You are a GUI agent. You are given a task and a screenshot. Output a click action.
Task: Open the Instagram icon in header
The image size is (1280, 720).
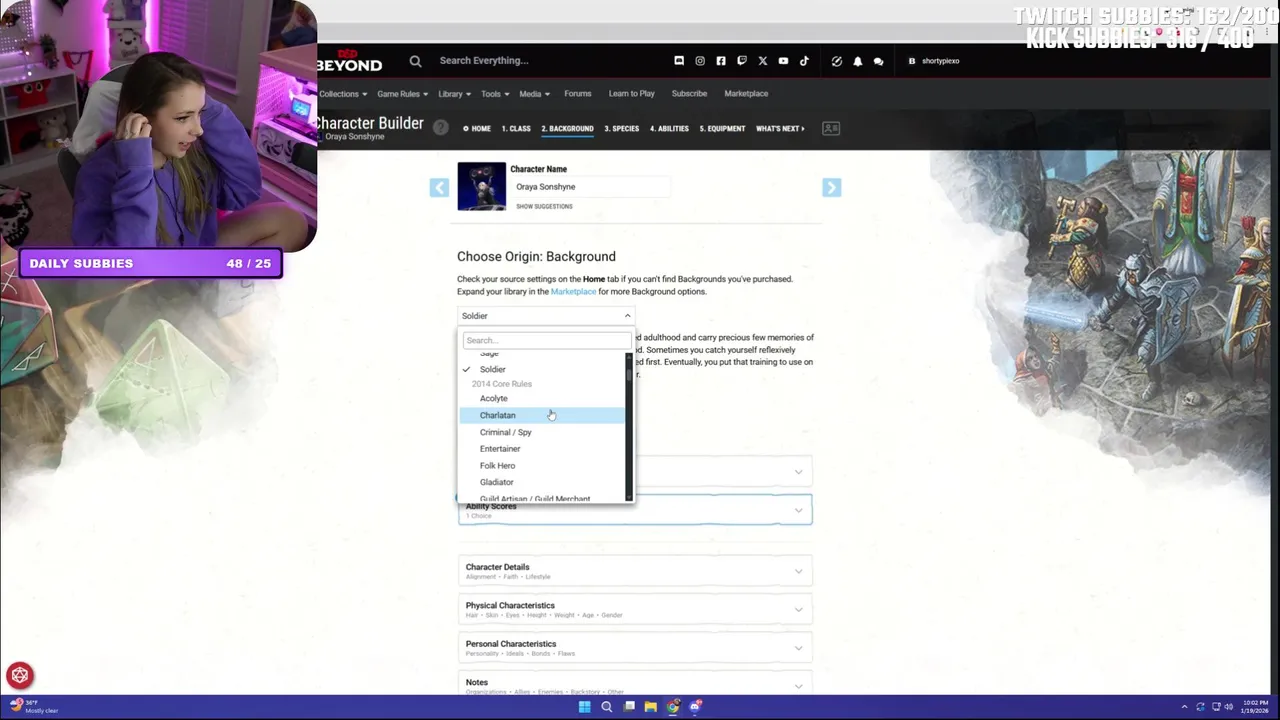click(x=700, y=61)
